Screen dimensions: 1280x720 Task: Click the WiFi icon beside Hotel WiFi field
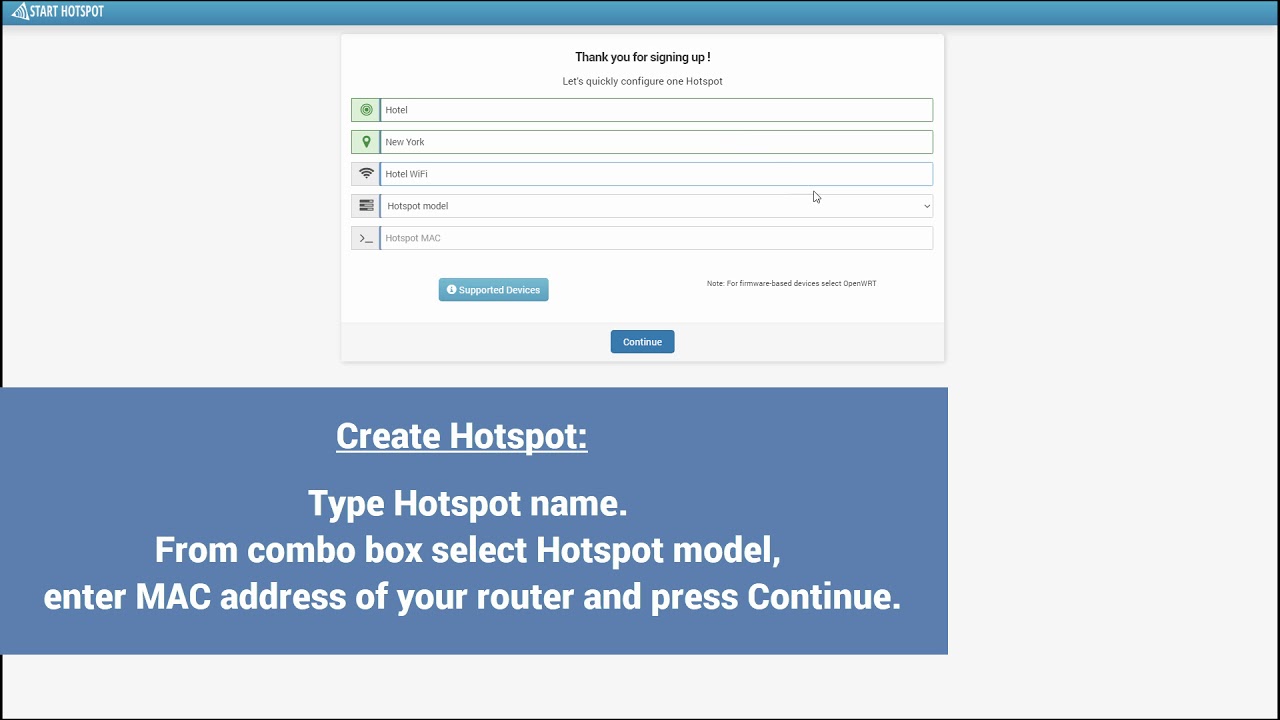pos(366,174)
